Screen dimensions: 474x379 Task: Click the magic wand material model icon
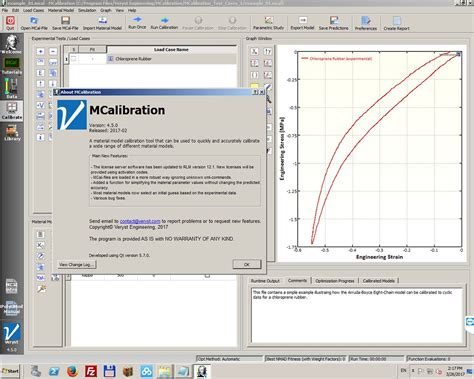(x=41, y=289)
